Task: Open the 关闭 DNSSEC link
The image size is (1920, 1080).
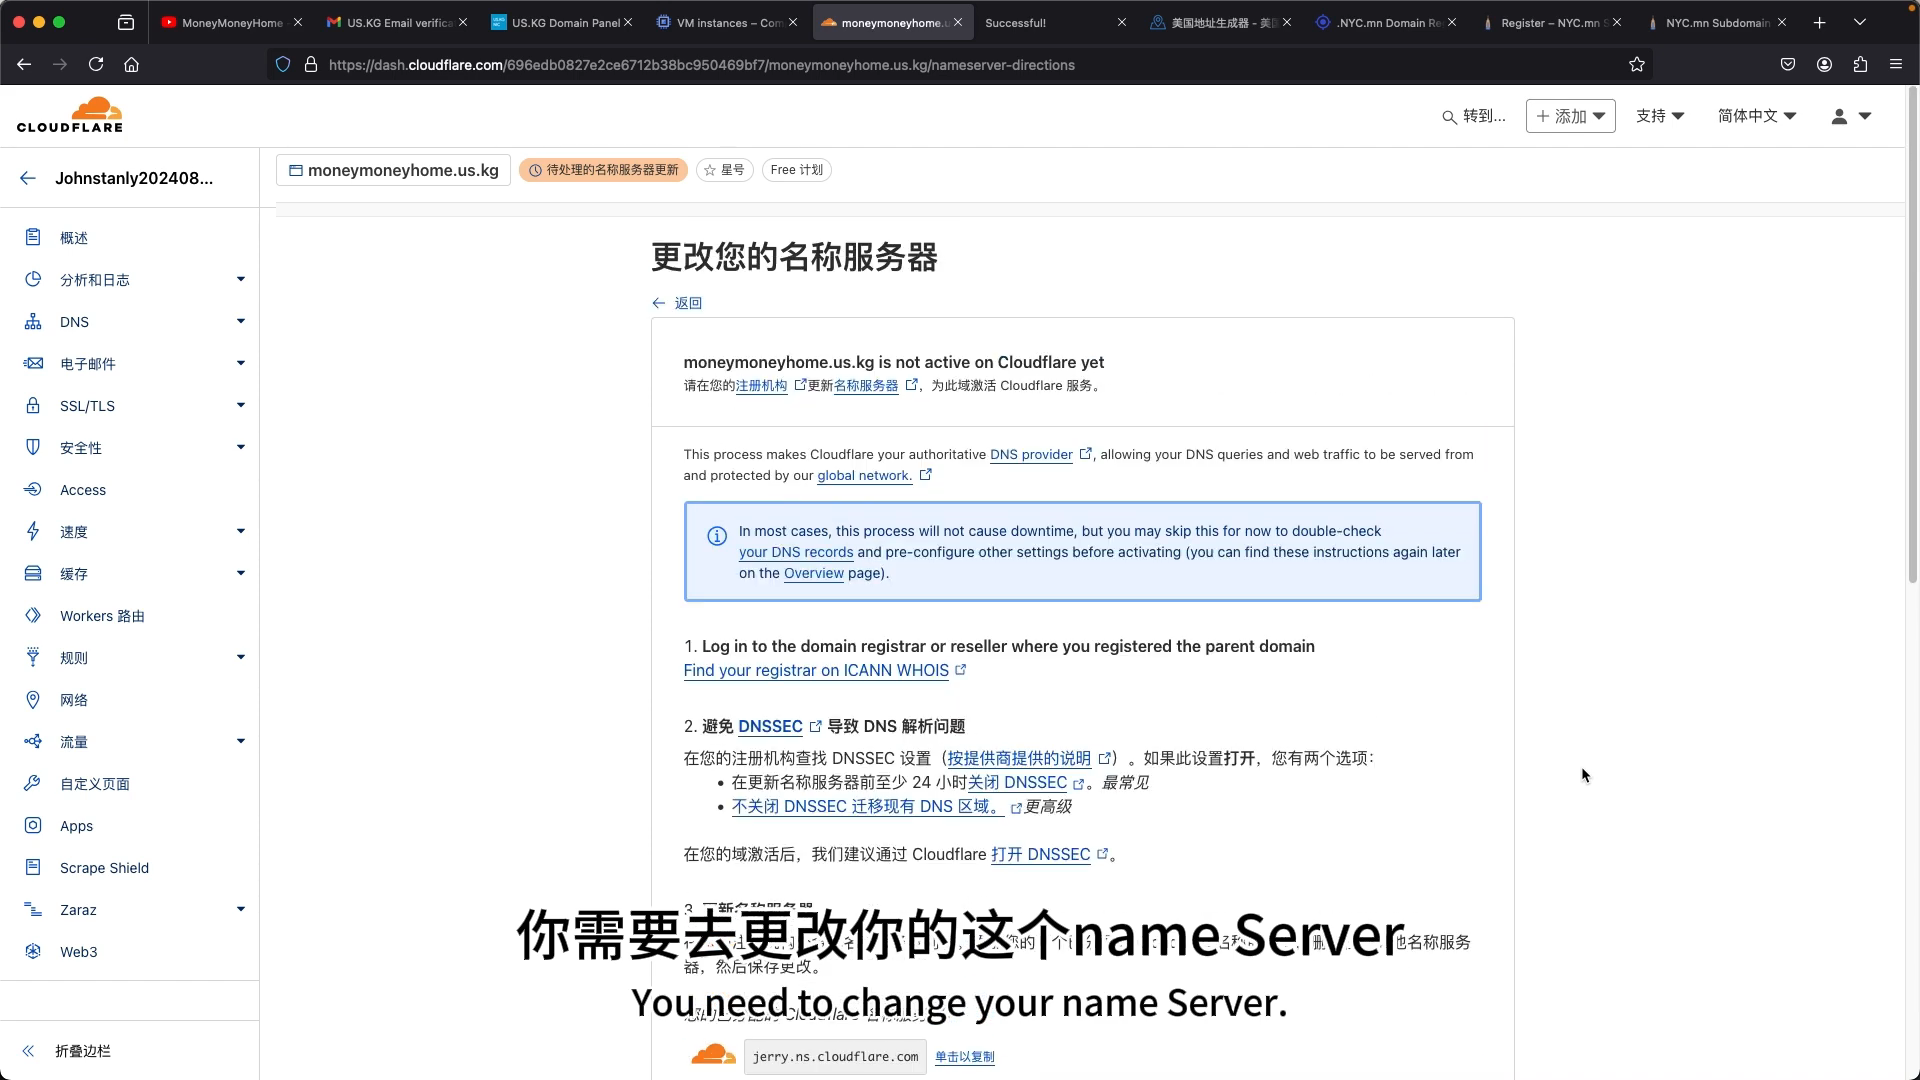Action: (x=1025, y=783)
